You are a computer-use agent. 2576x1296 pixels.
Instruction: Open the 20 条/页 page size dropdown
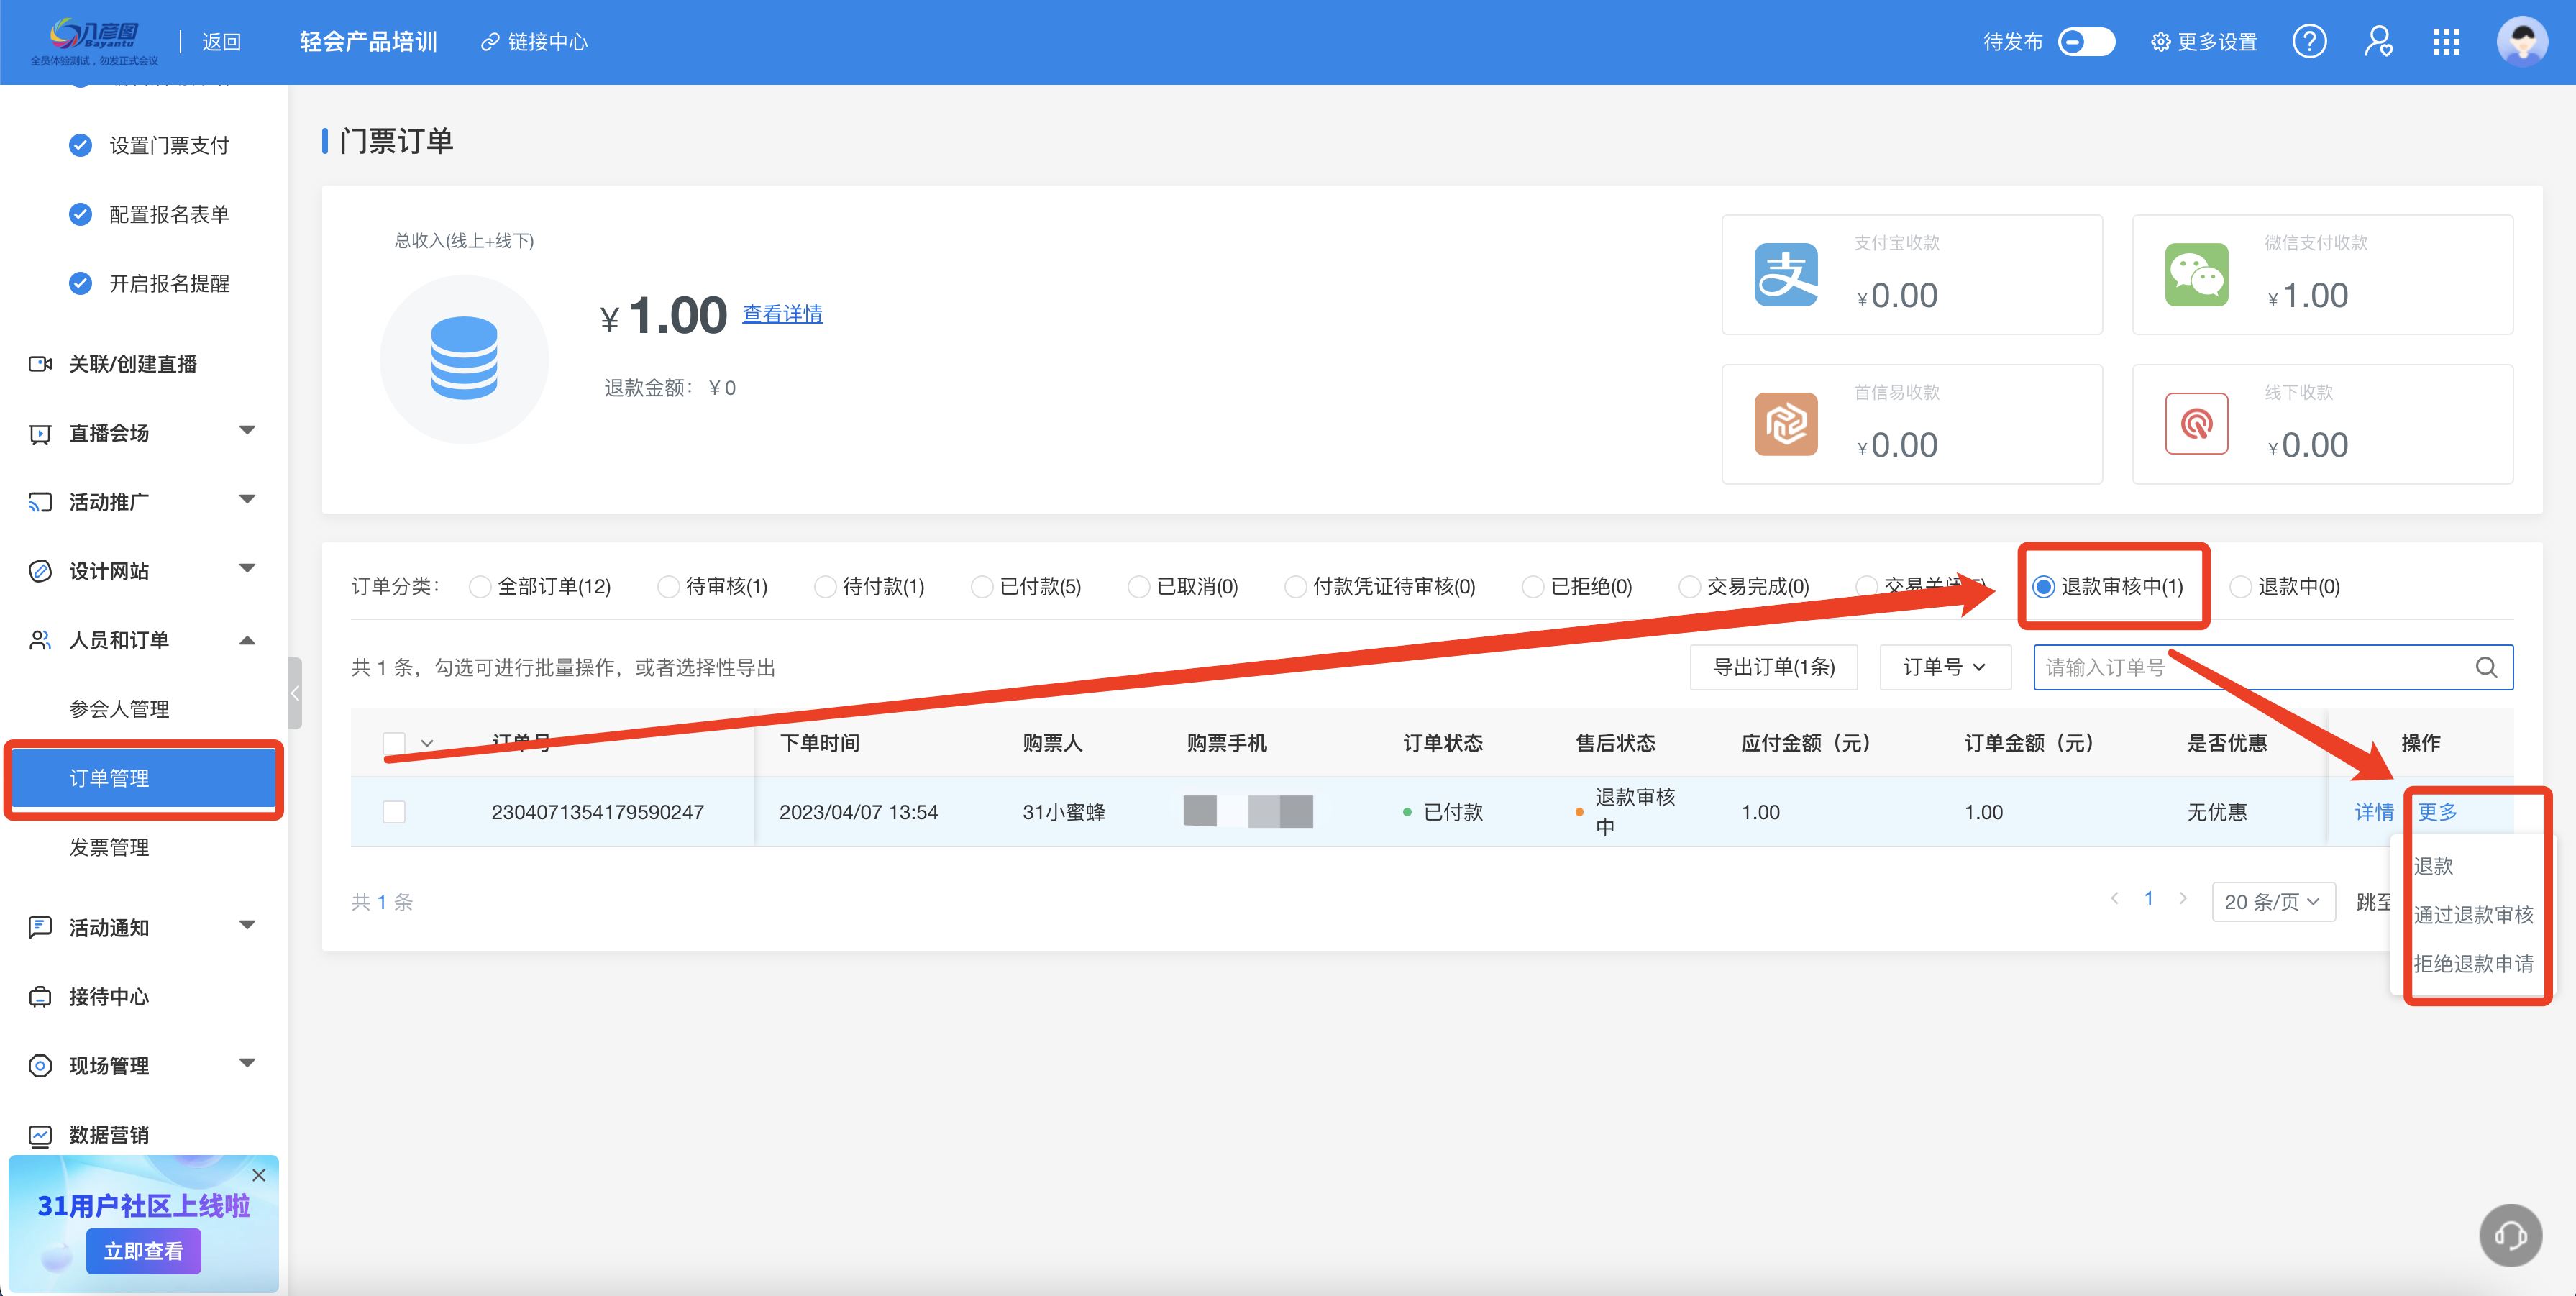[x=2272, y=902]
